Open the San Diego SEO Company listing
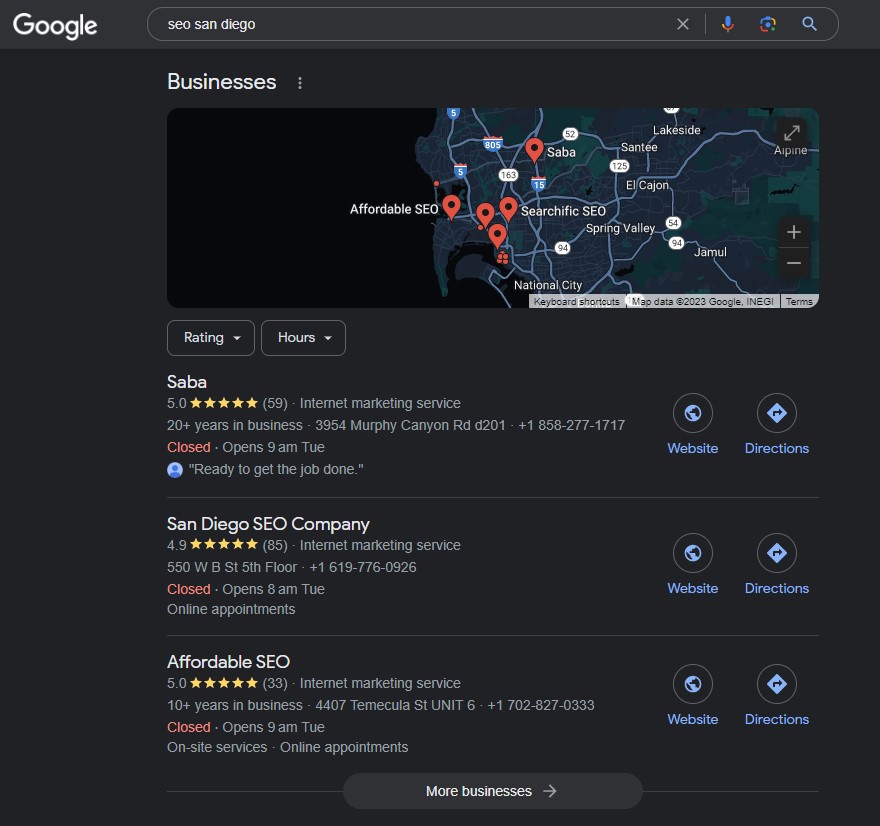 [268, 524]
